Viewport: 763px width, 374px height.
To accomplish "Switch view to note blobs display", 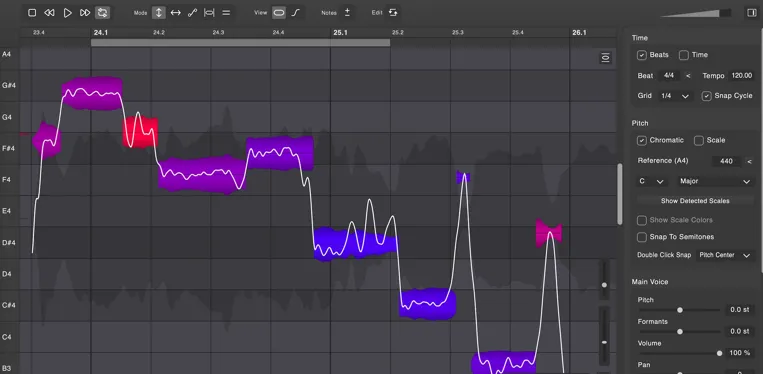I will pos(279,13).
